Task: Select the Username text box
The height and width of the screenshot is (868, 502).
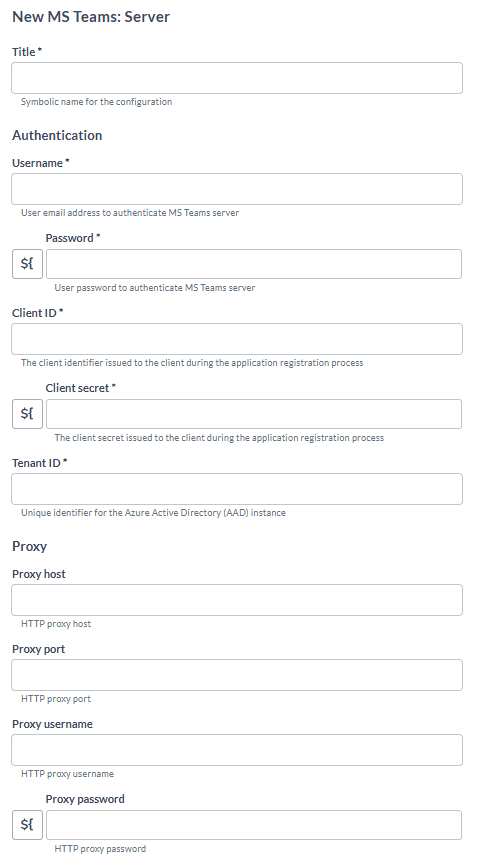Action: point(237,189)
